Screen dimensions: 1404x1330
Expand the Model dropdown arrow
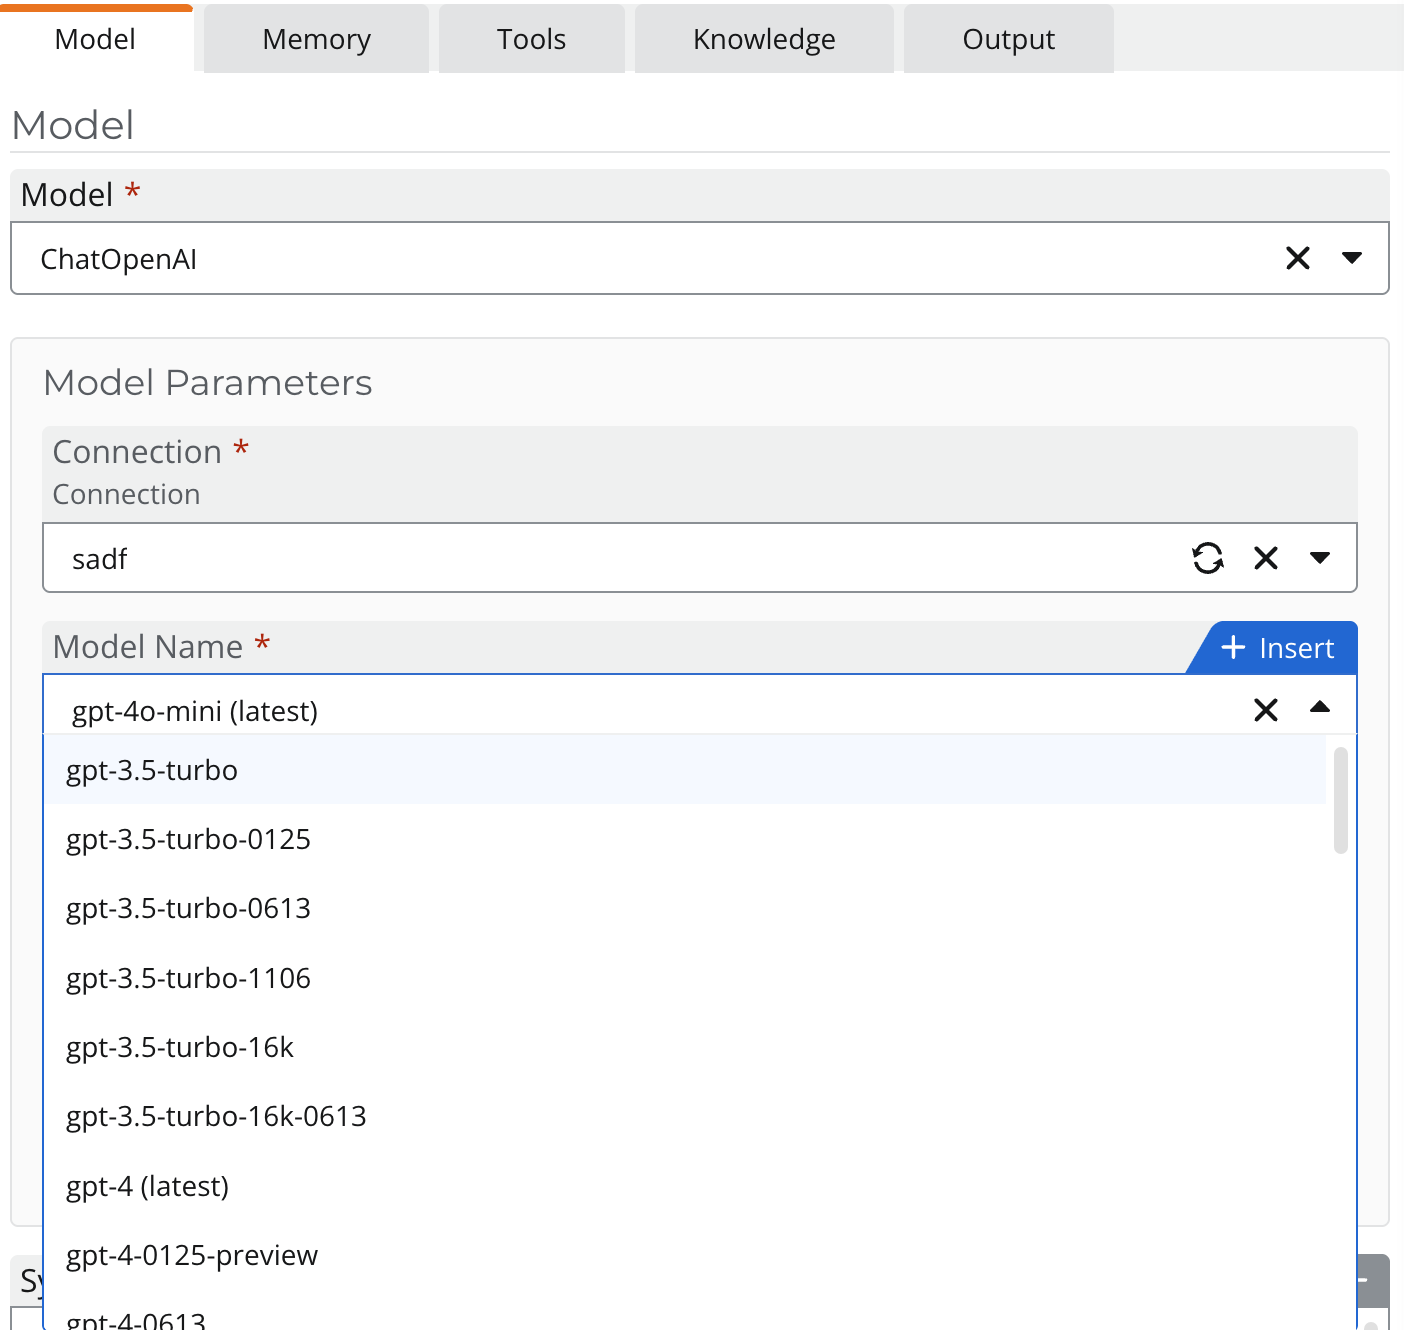[x=1352, y=259]
